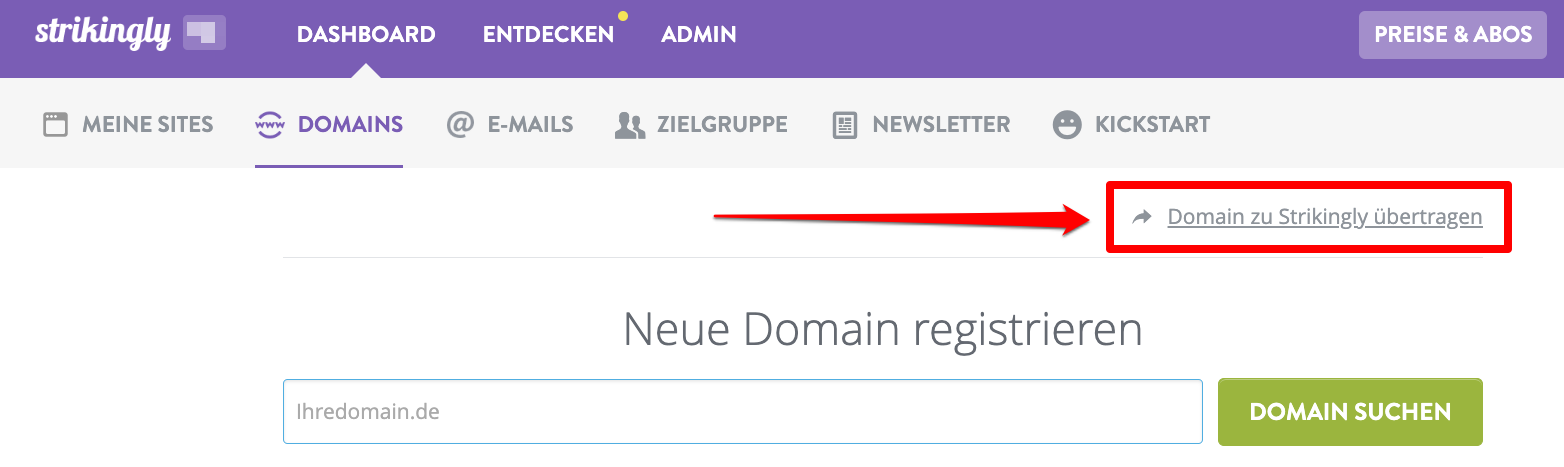Viewport: 1564px width, 467px height.
Task: Click the square icon beside the Strikingly wordmark
Action: point(204,33)
